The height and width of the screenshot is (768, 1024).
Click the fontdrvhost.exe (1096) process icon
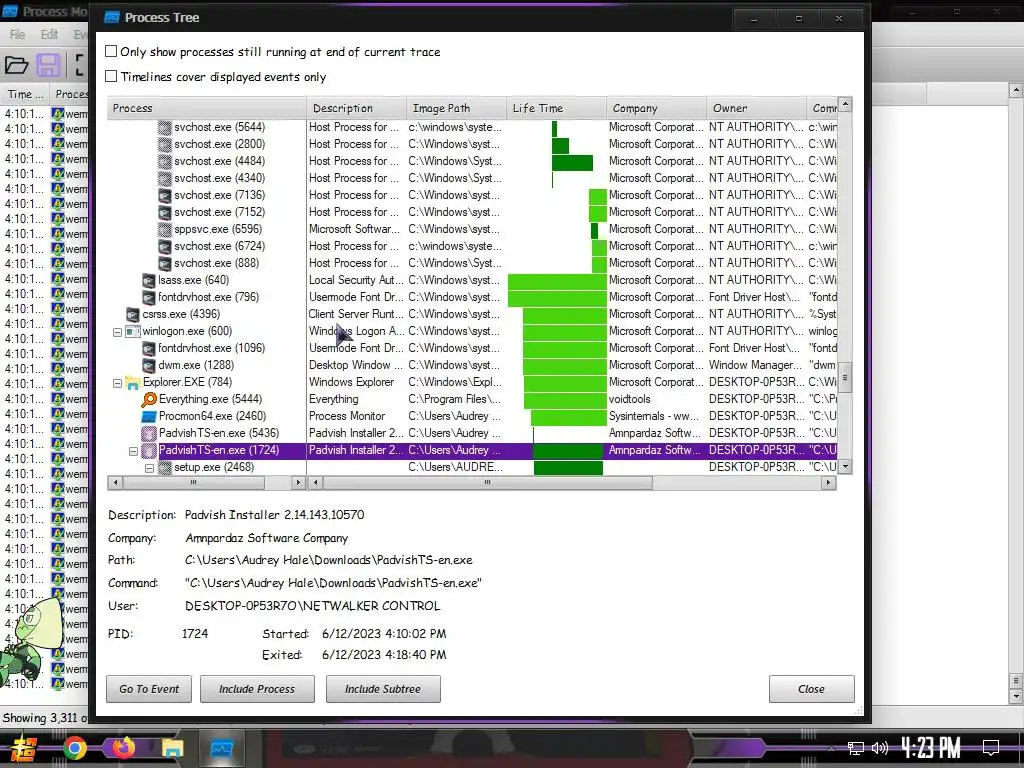coord(149,348)
